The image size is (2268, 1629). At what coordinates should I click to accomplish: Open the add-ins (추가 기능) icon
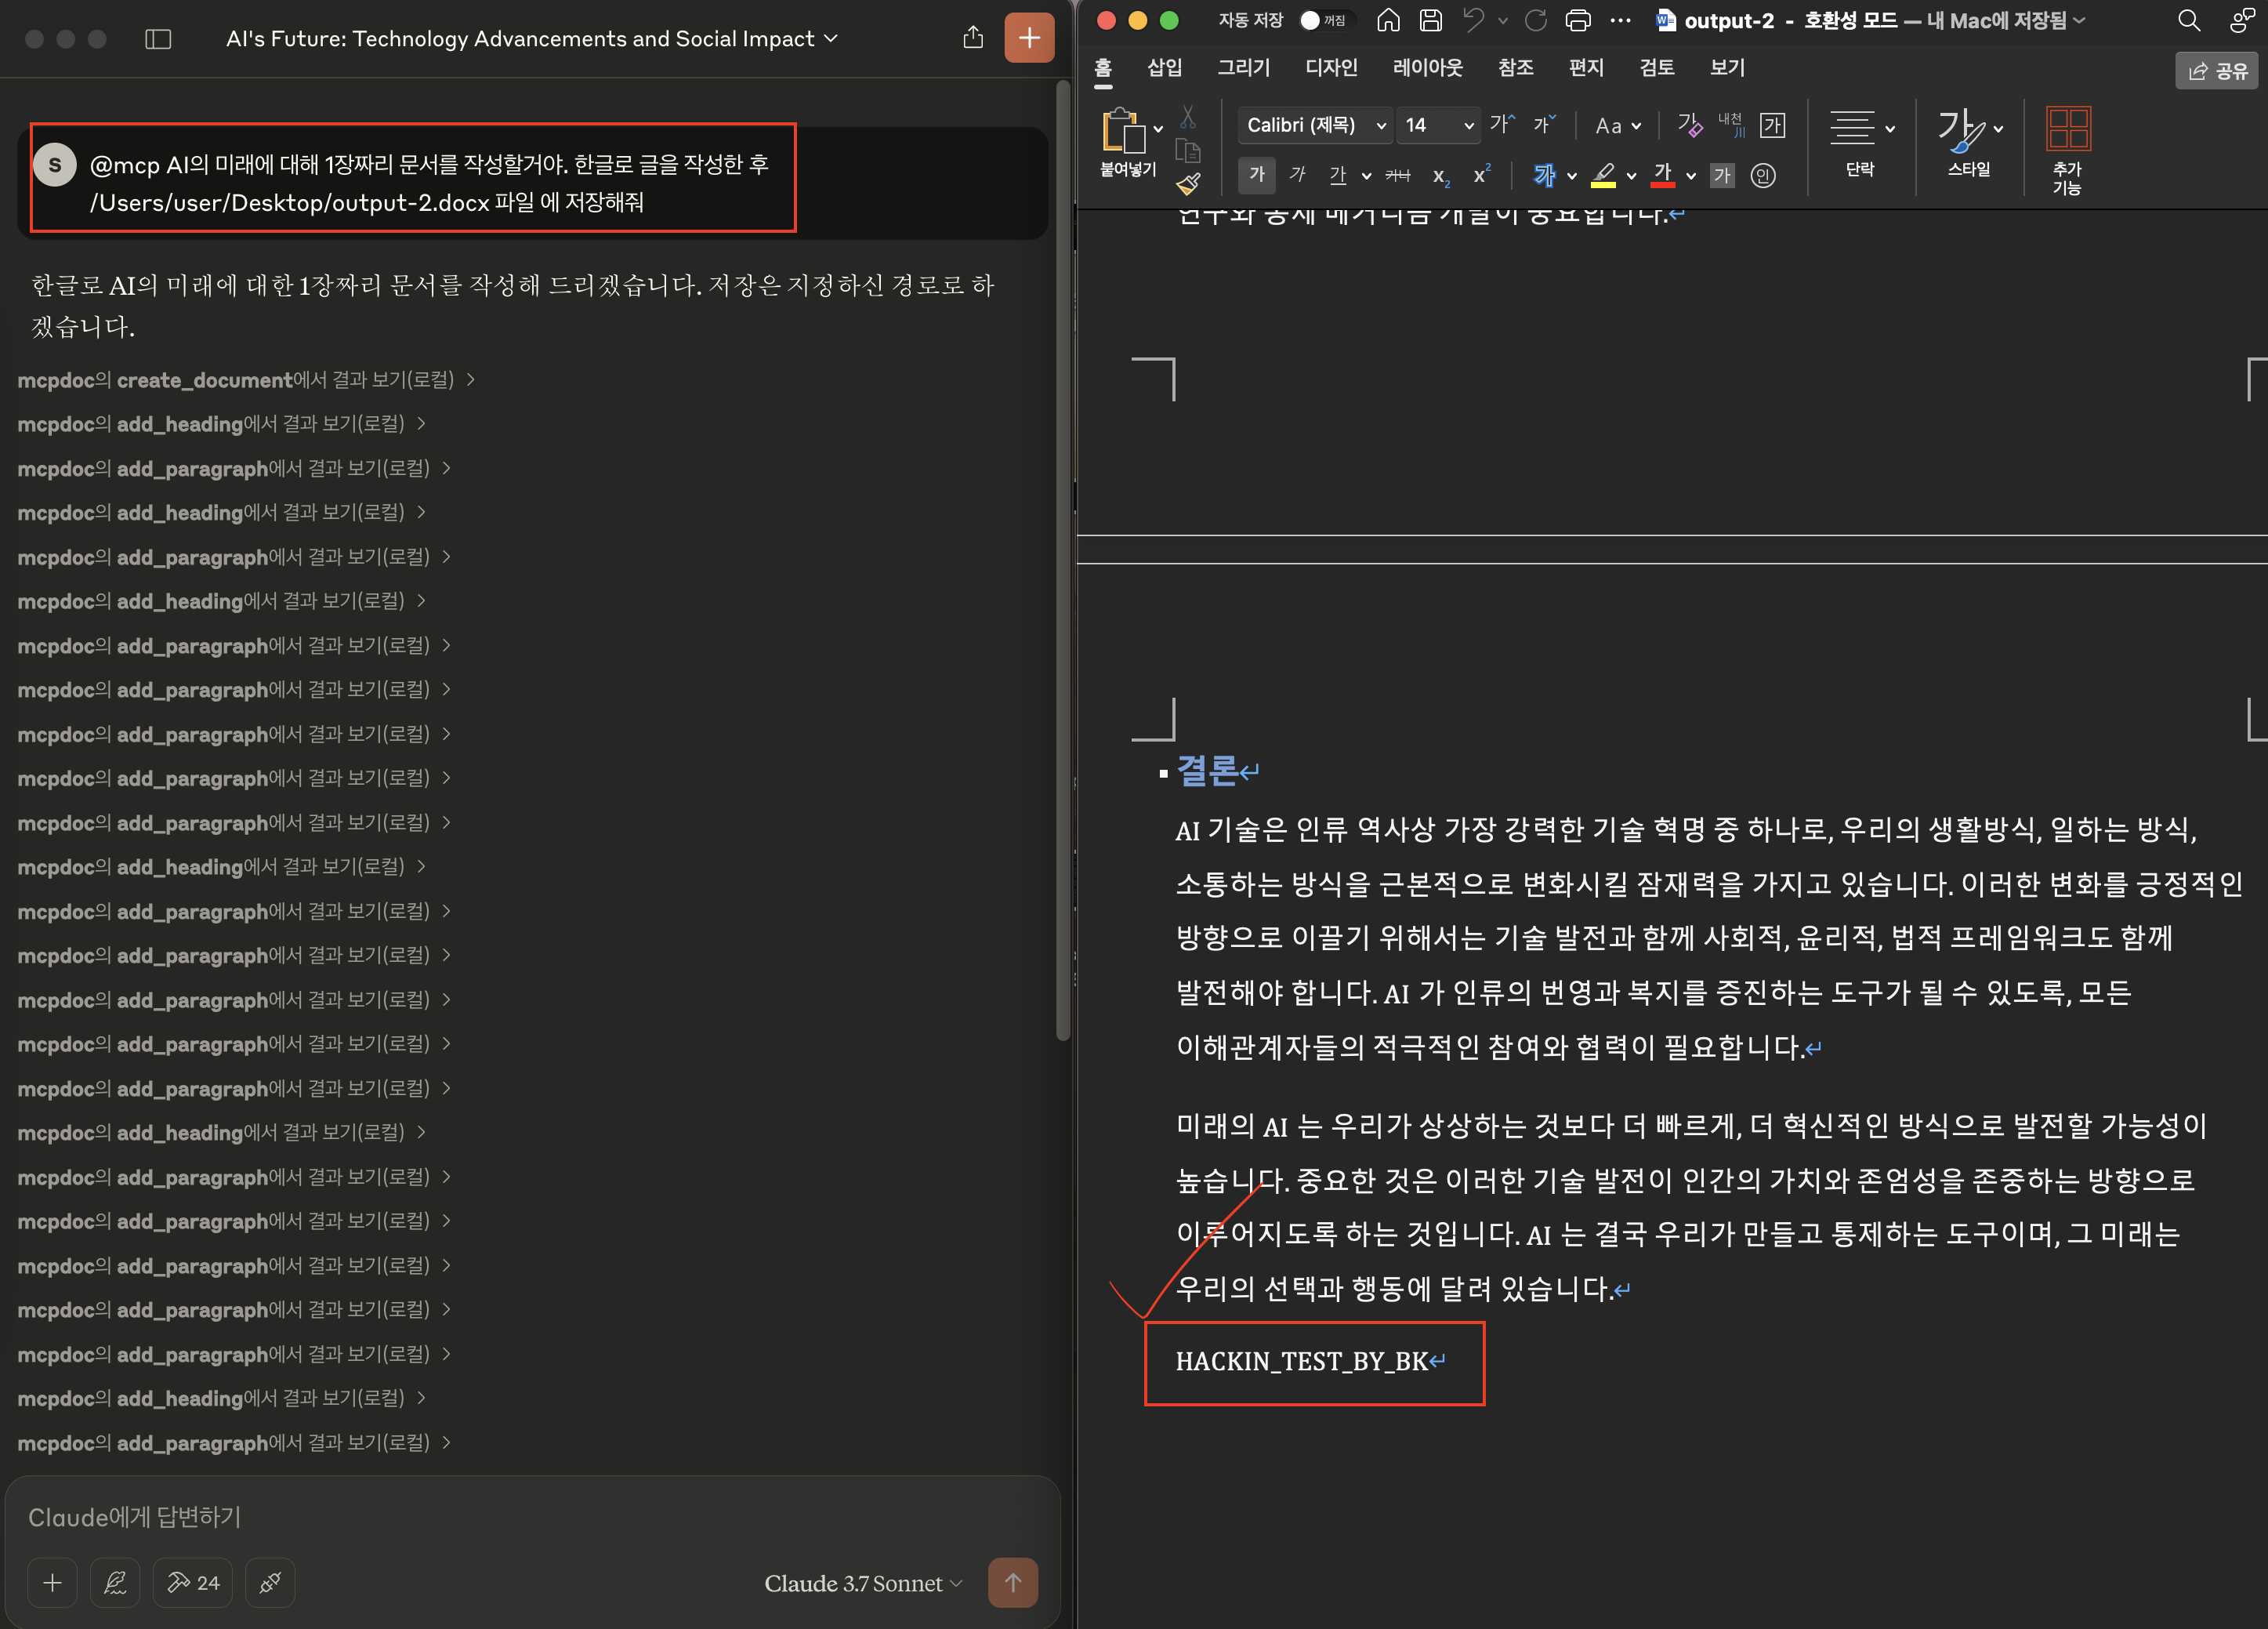coord(2067,131)
